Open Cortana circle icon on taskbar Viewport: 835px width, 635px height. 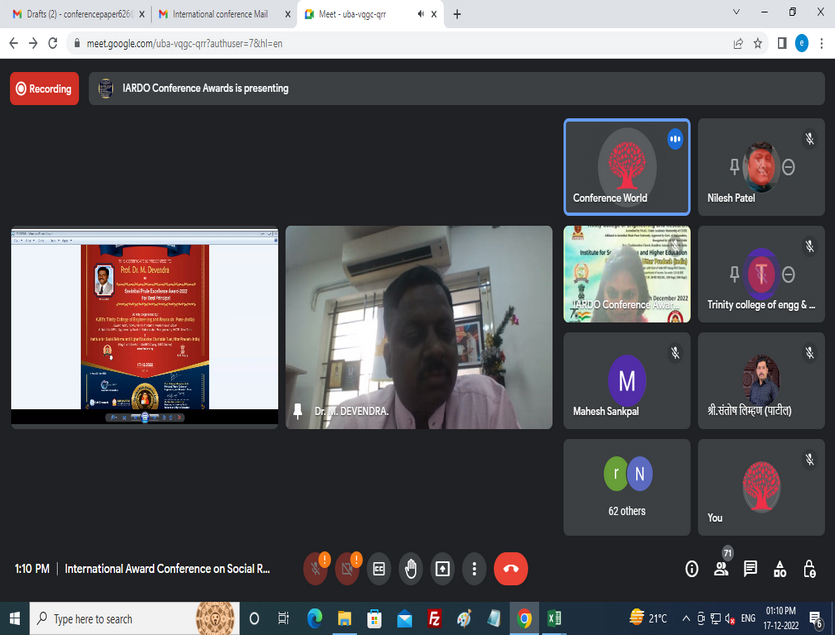coord(255,618)
